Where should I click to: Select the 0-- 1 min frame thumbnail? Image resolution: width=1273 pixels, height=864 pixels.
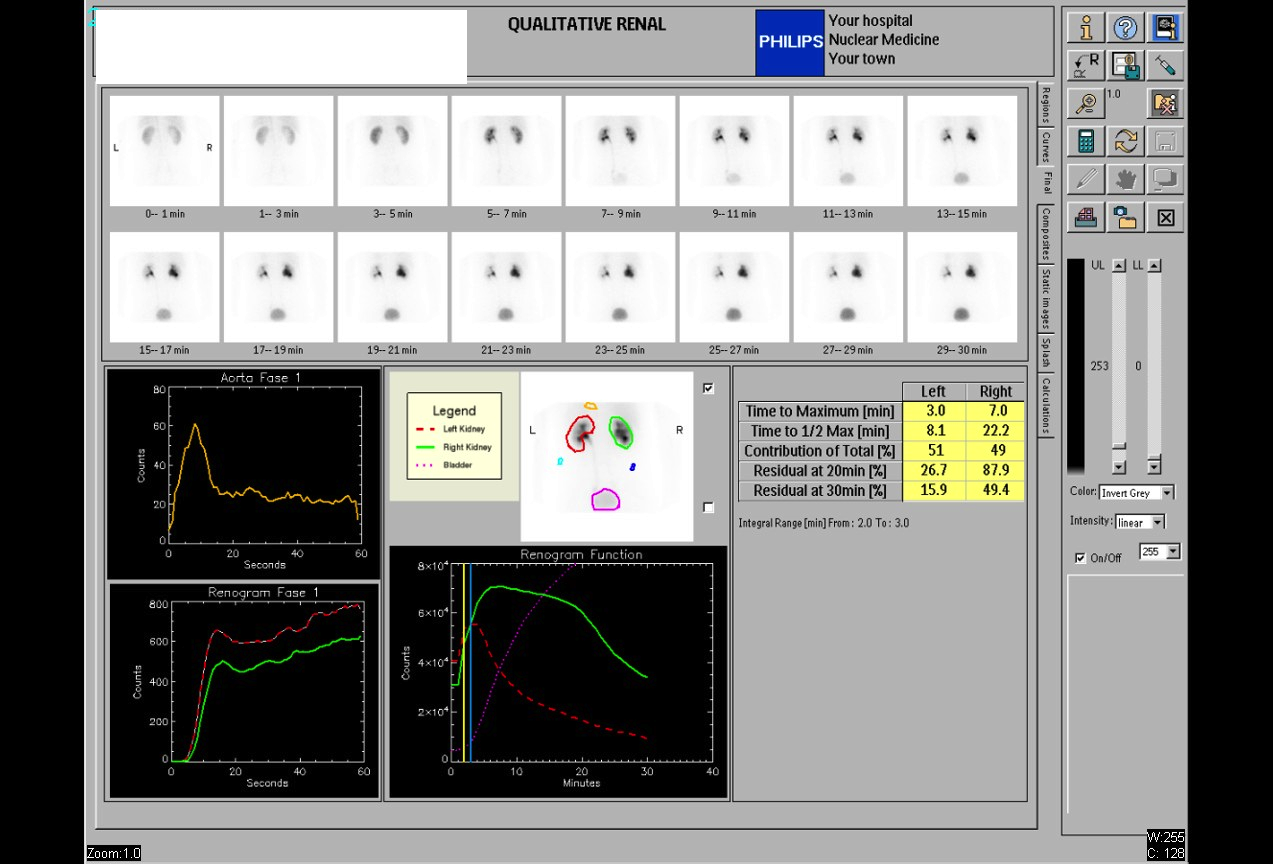(164, 151)
